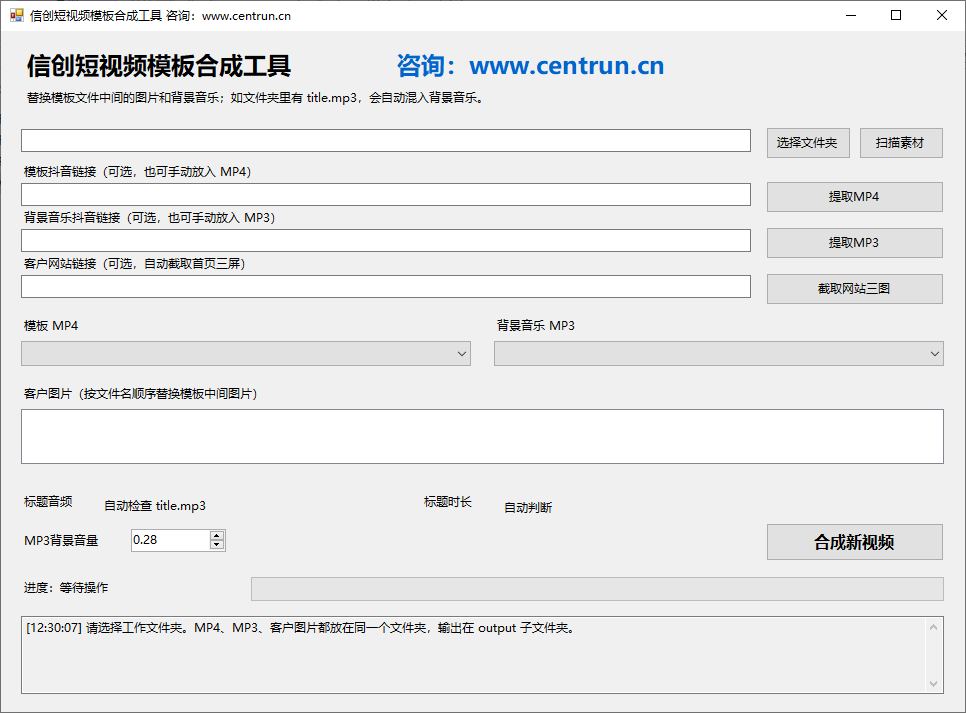Click inside the 客户图片 list box
966x713 pixels.
(x=482, y=436)
